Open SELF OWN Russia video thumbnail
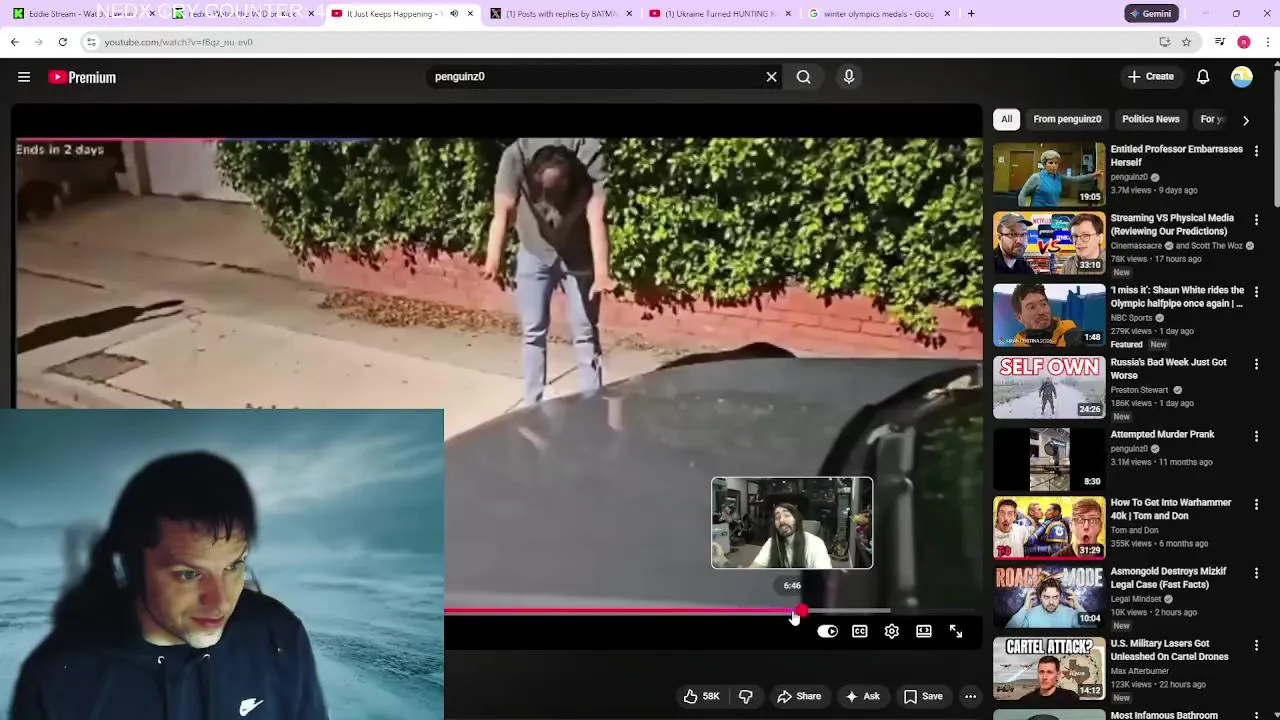The image size is (1280, 720). [1049, 387]
